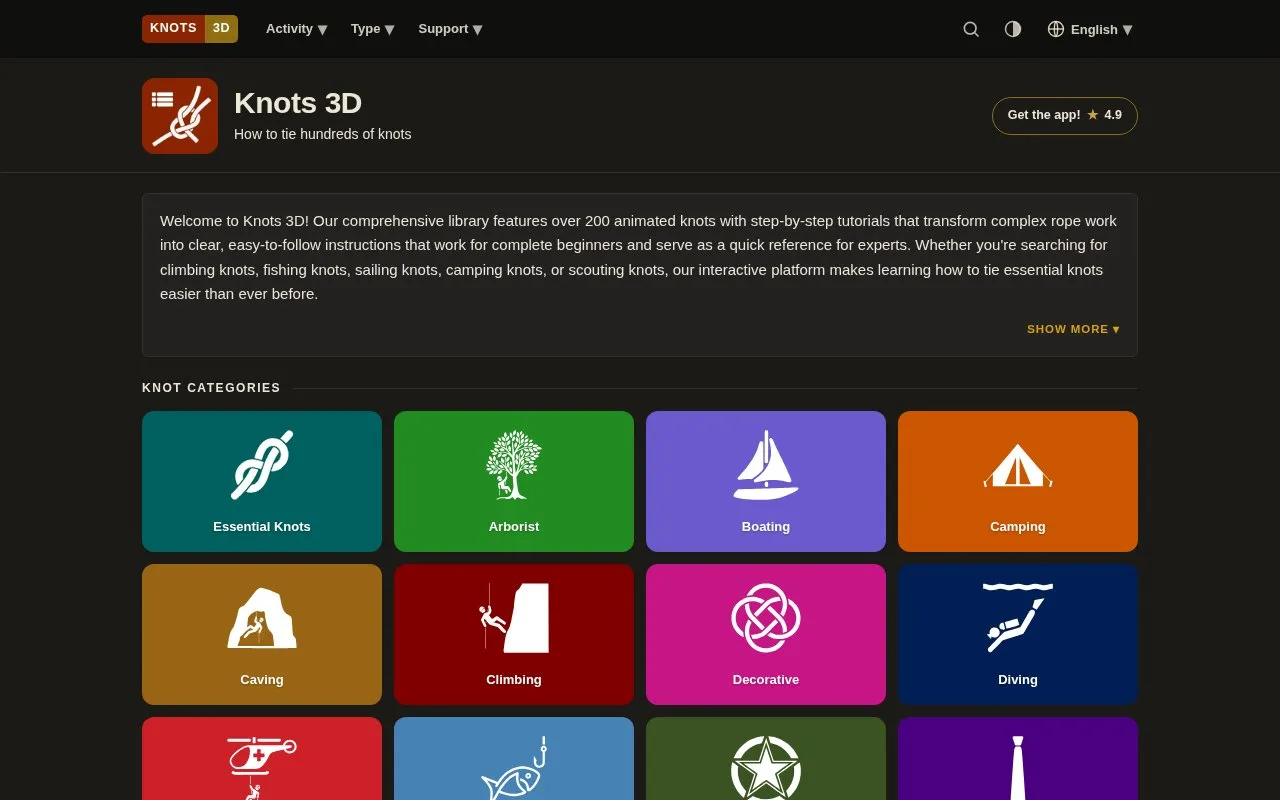The image size is (1280, 800).
Task: Expand the intro with Show More
Action: 1073,329
